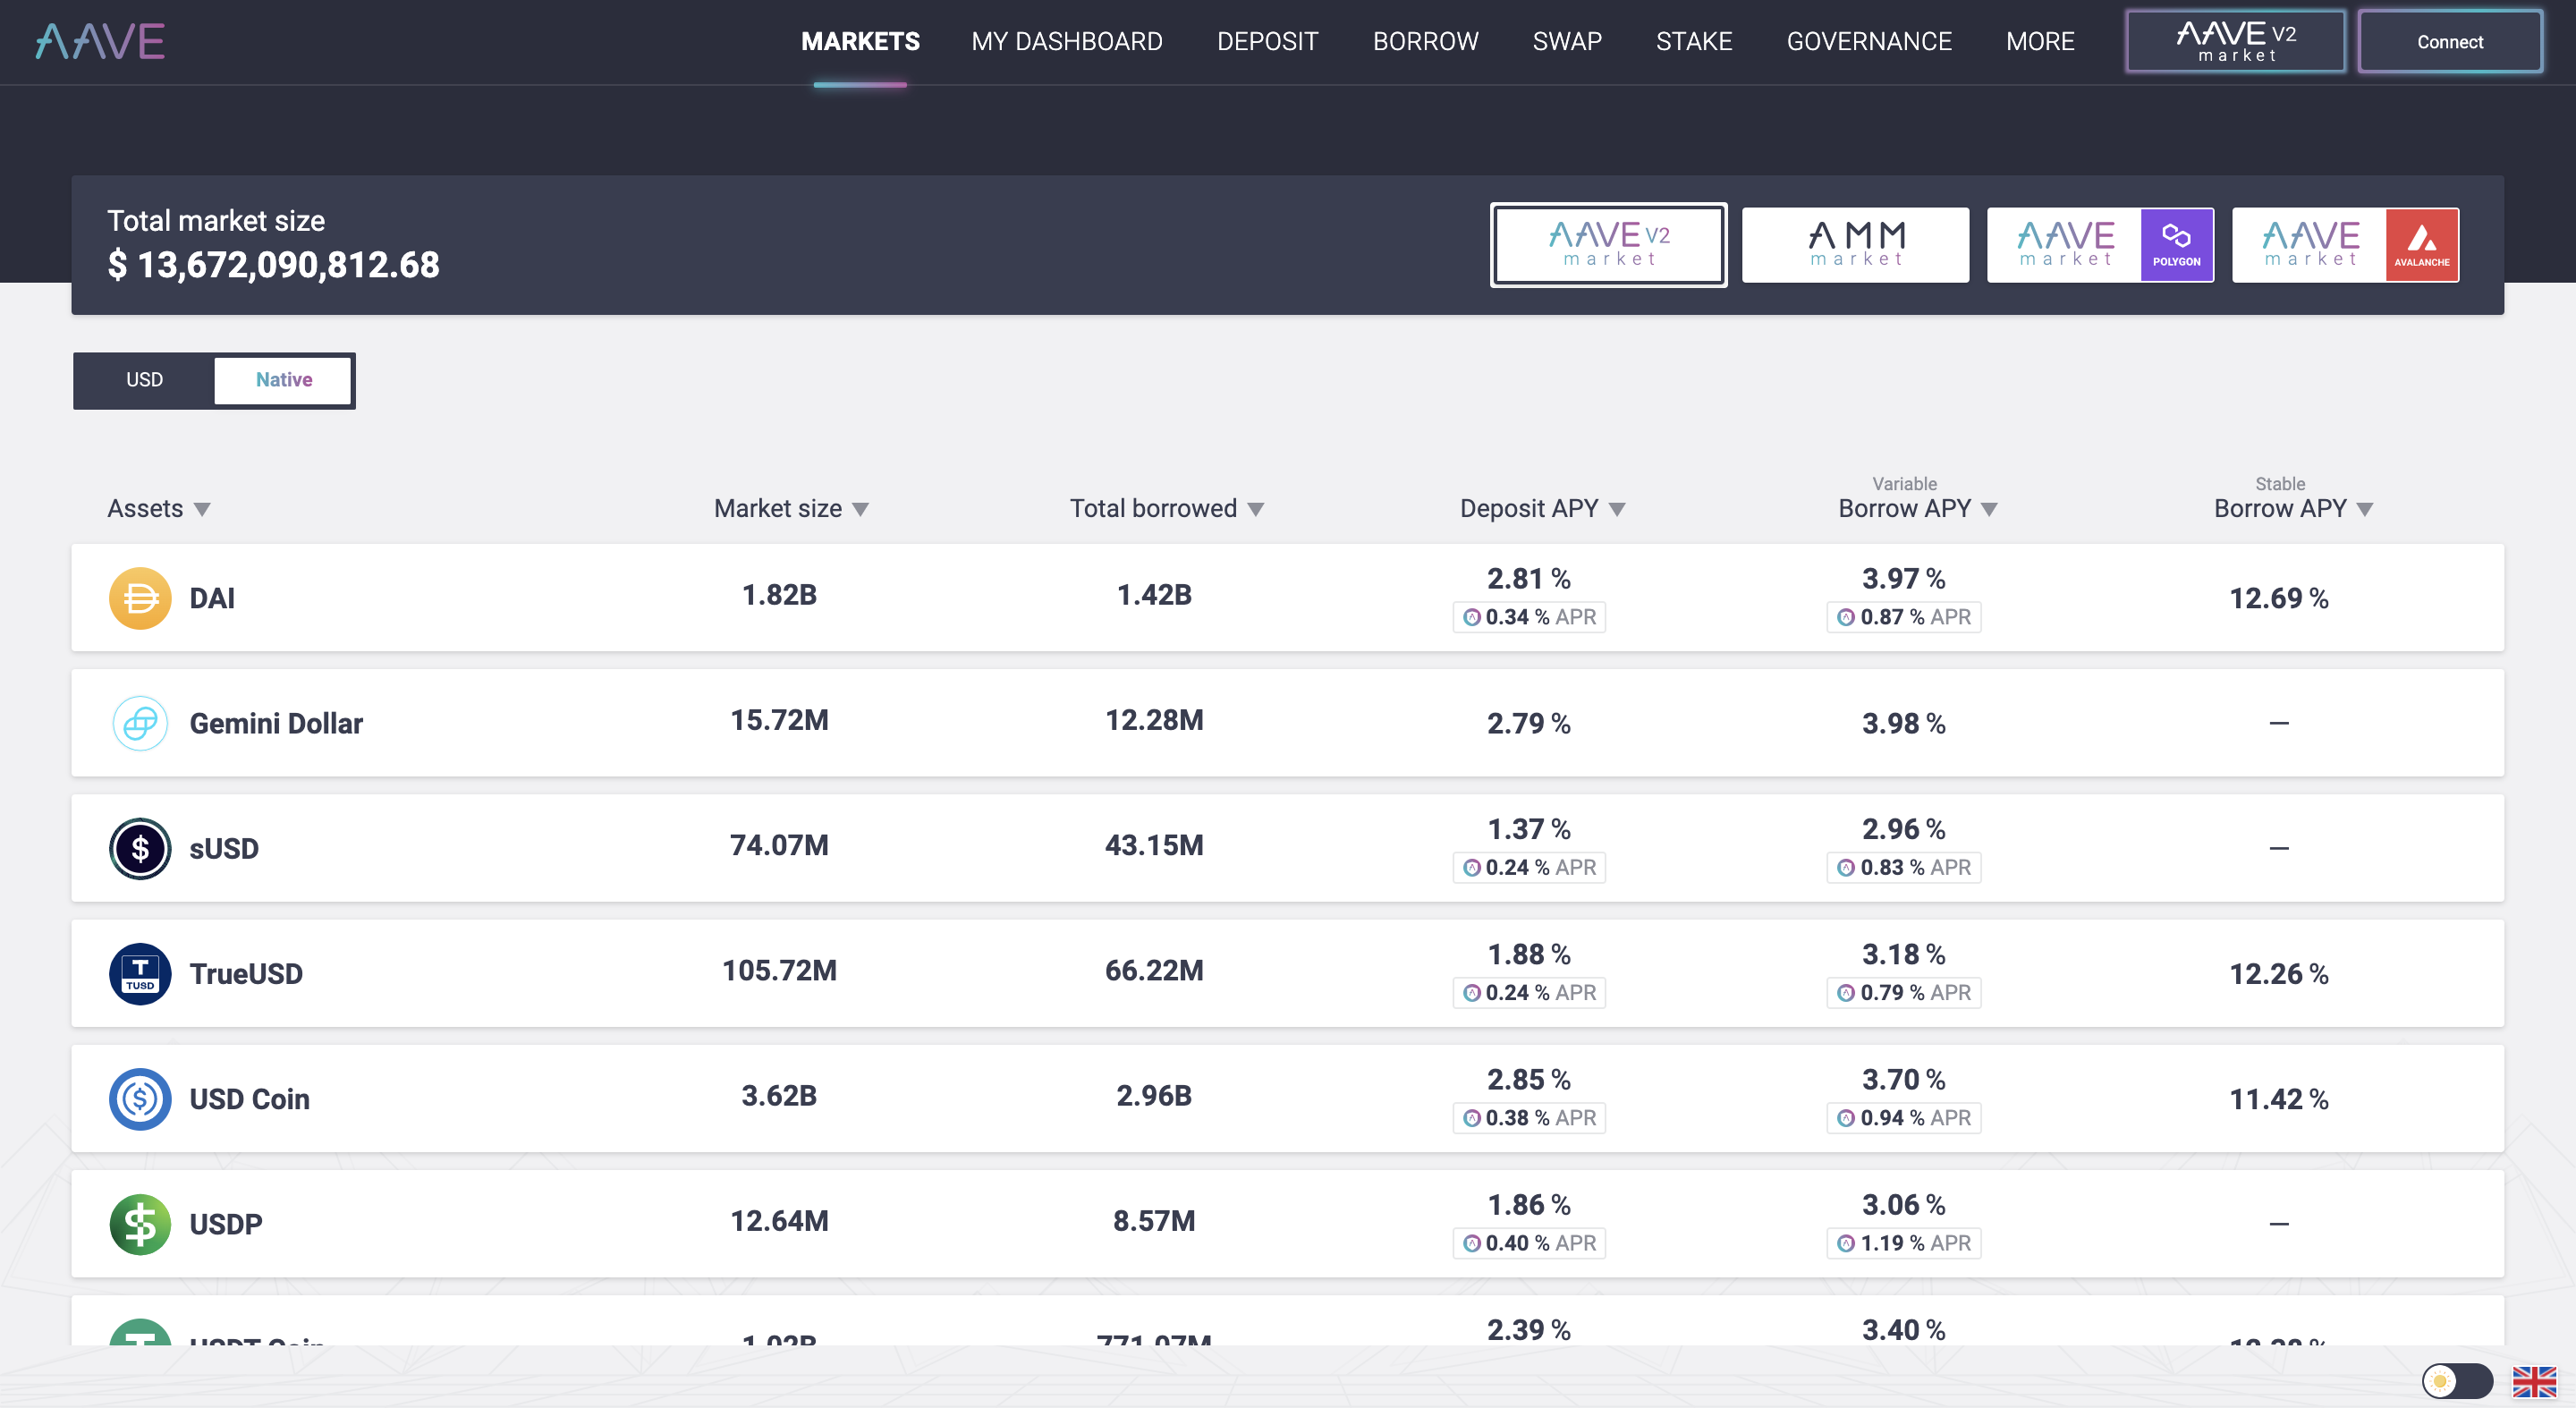Sort the table by Deposit APY
Image resolution: width=2576 pixels, height=1408 pixels.
point(1542,508)
